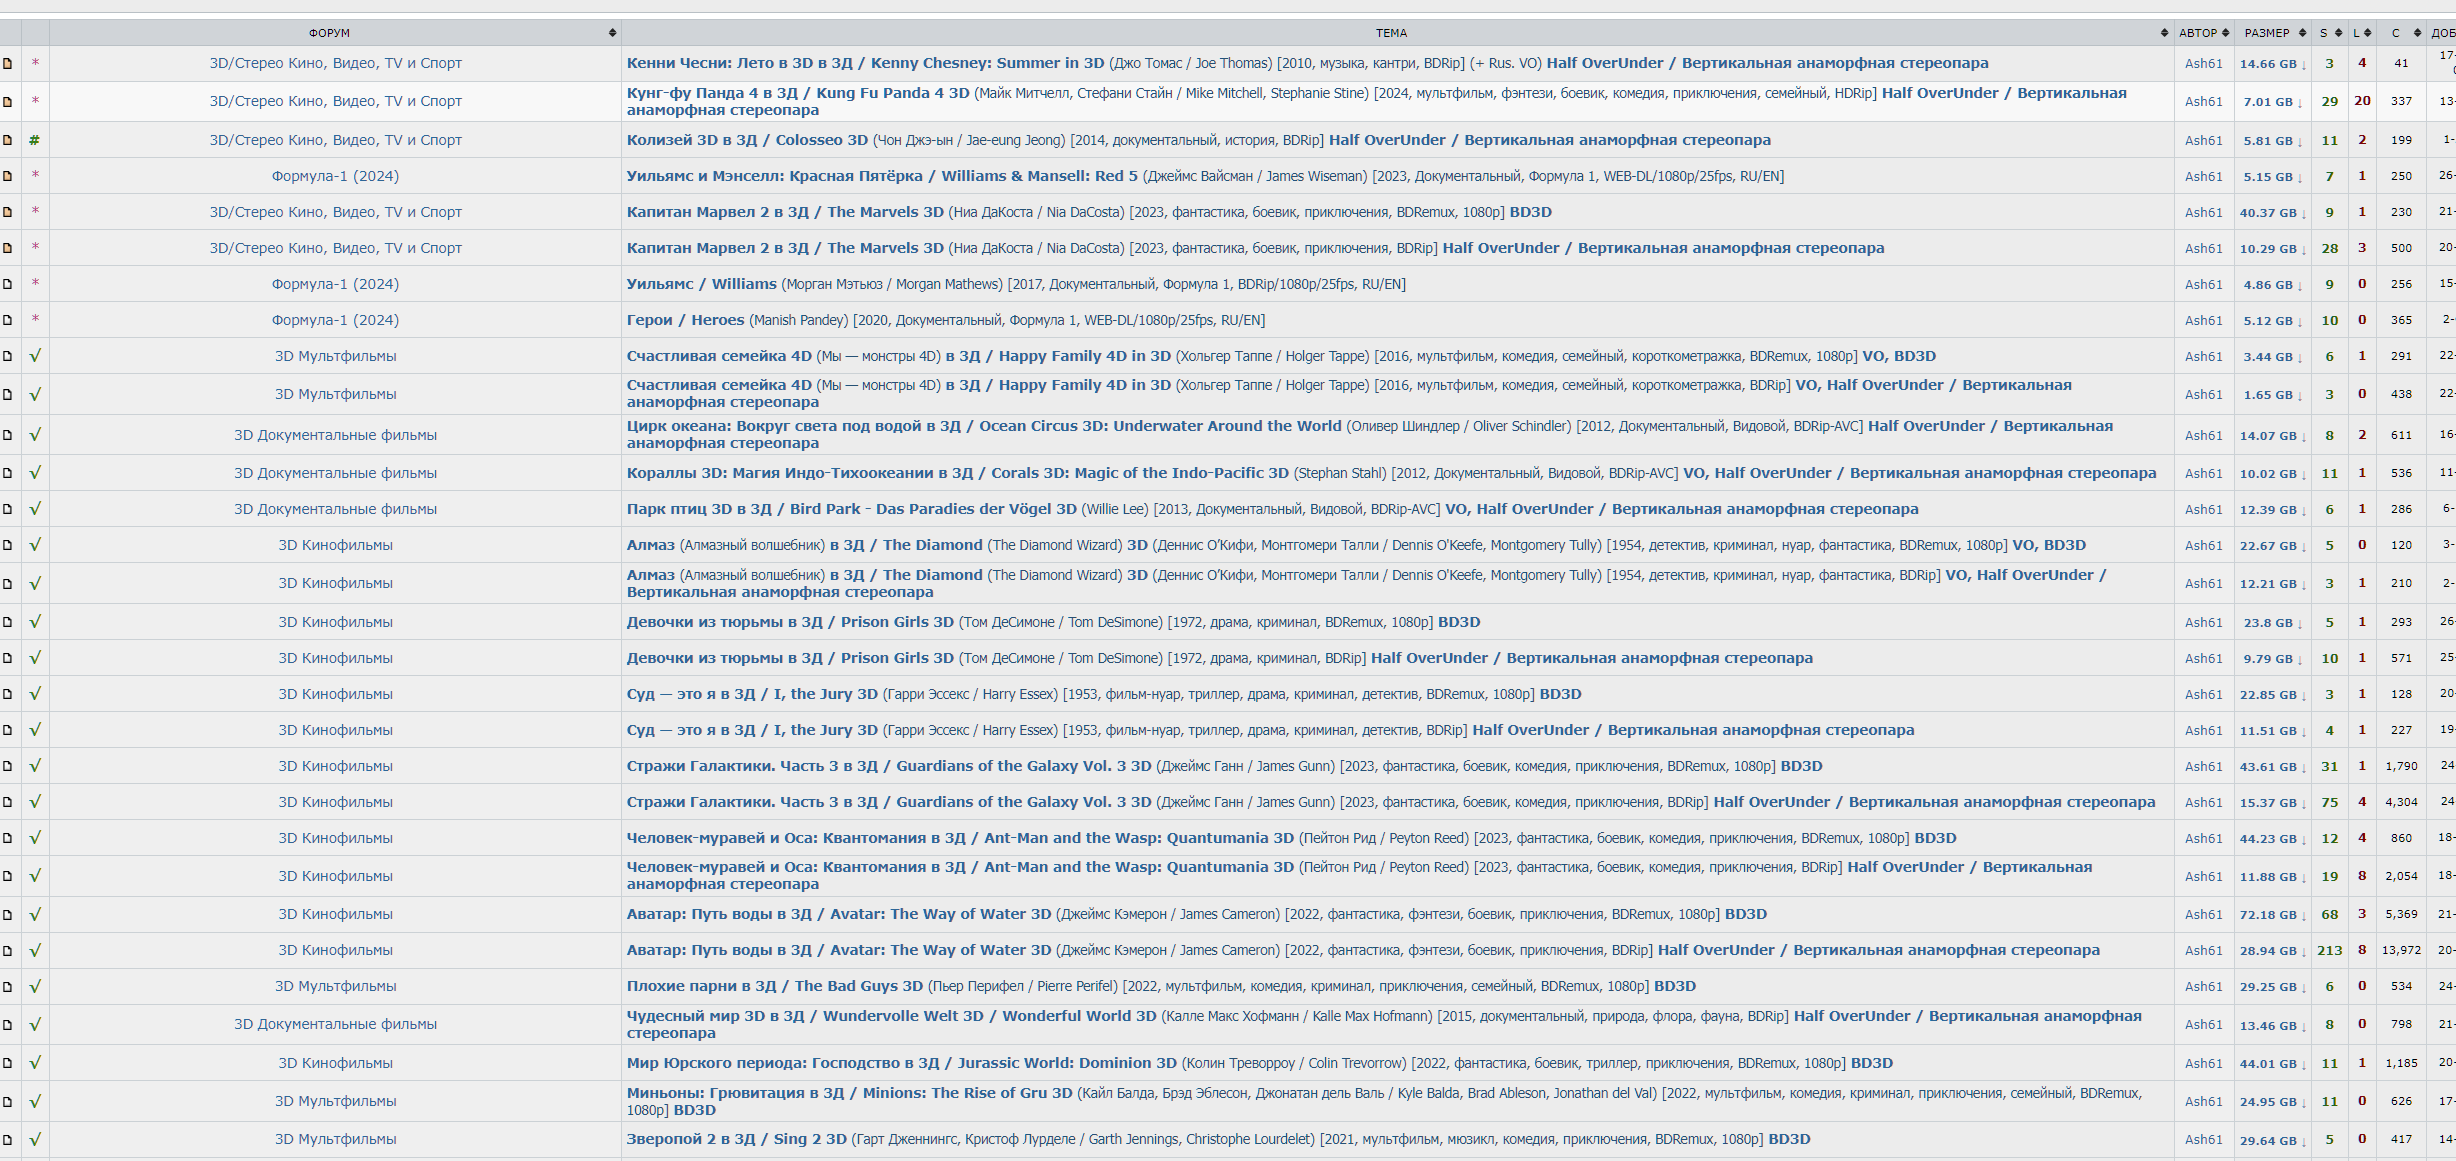Image resolution: width=2456 pixels, height=1161 pixels.
Task: Click asterisk status icon in Kenny Chesney row
Action: pos(35,63)
